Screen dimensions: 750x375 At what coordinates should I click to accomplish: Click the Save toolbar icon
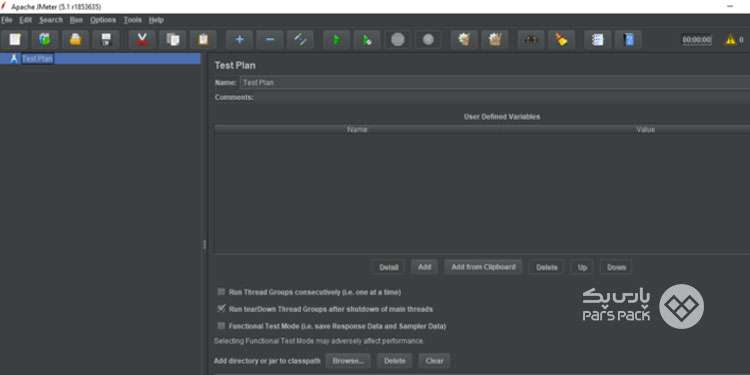pos(106,40)
